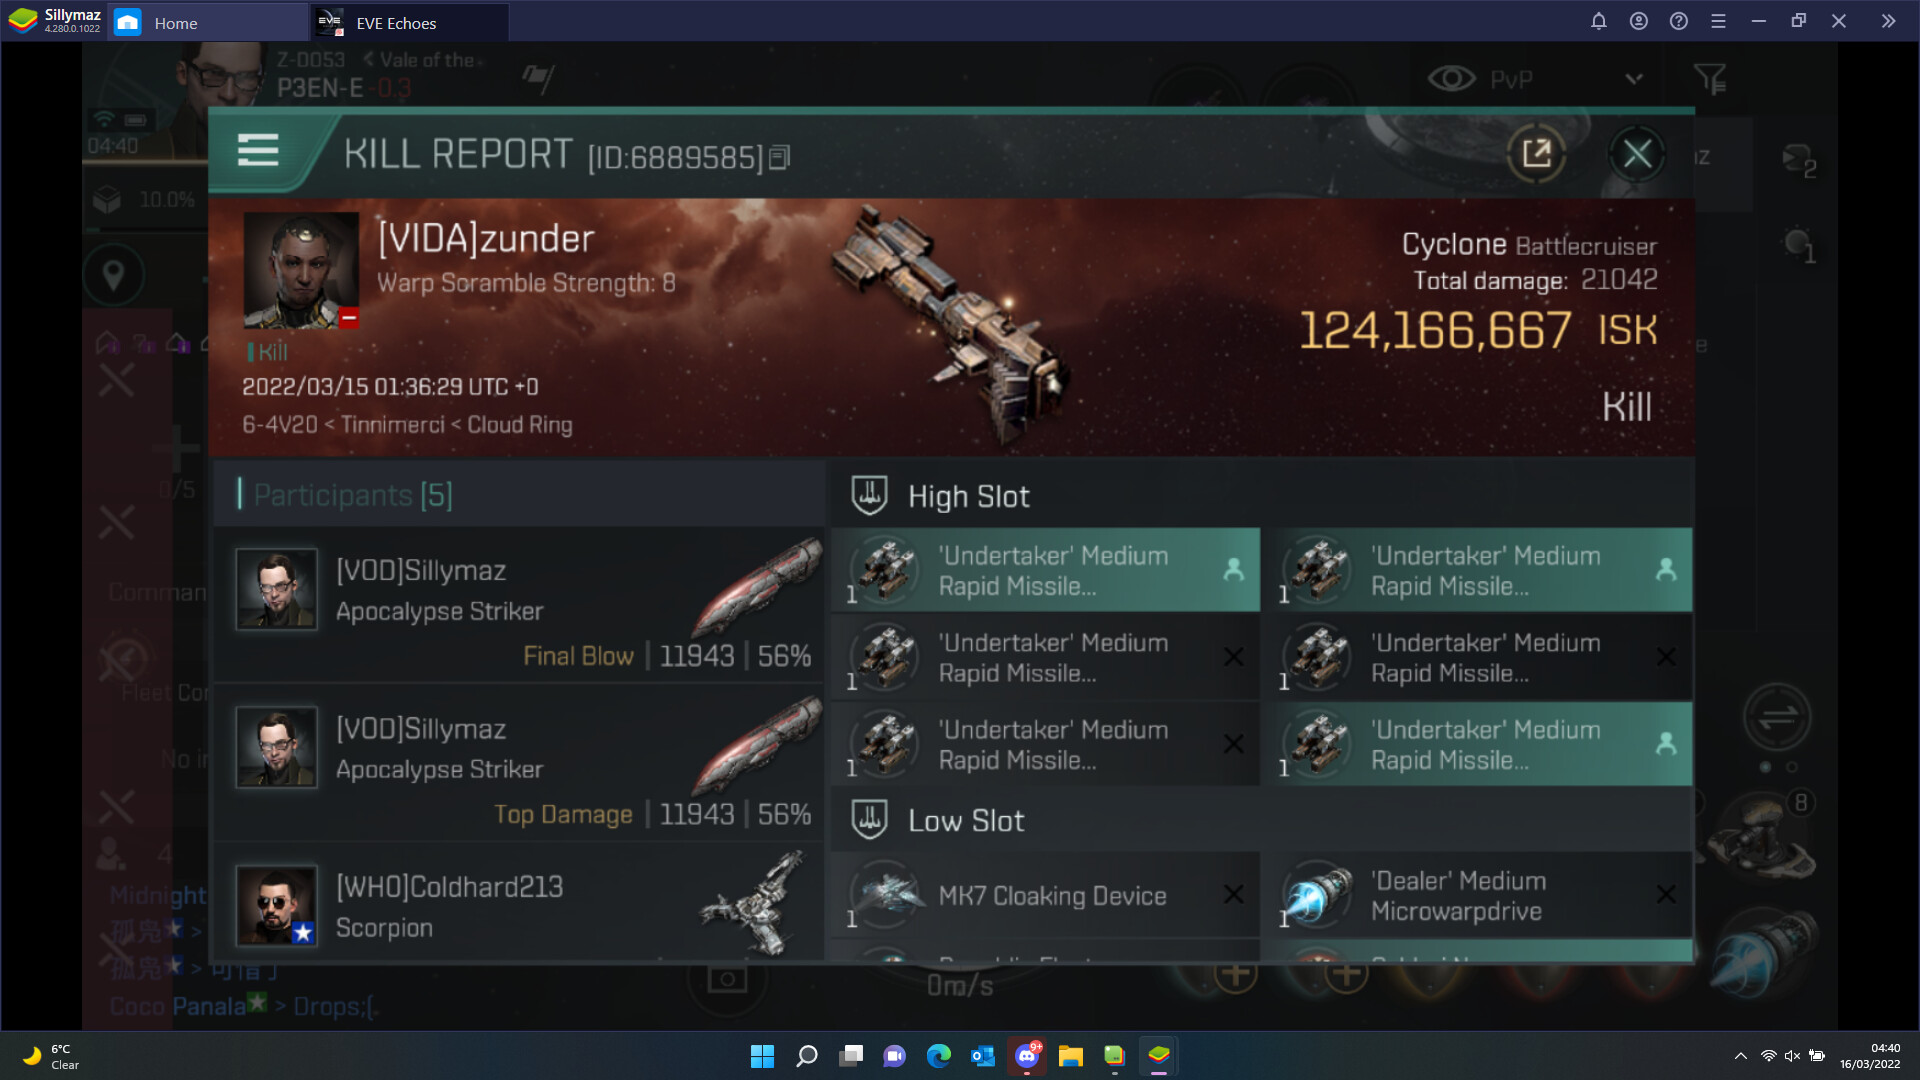Share the kill report externally
This screenshot has height=1080, width=1920.
1536,154
